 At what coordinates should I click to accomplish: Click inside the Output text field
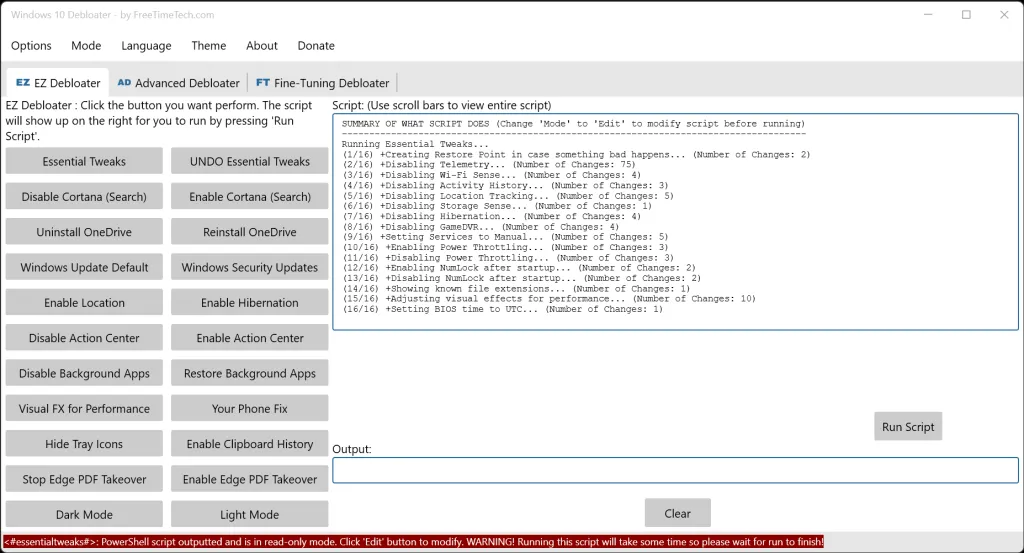(x=675, y=470)
